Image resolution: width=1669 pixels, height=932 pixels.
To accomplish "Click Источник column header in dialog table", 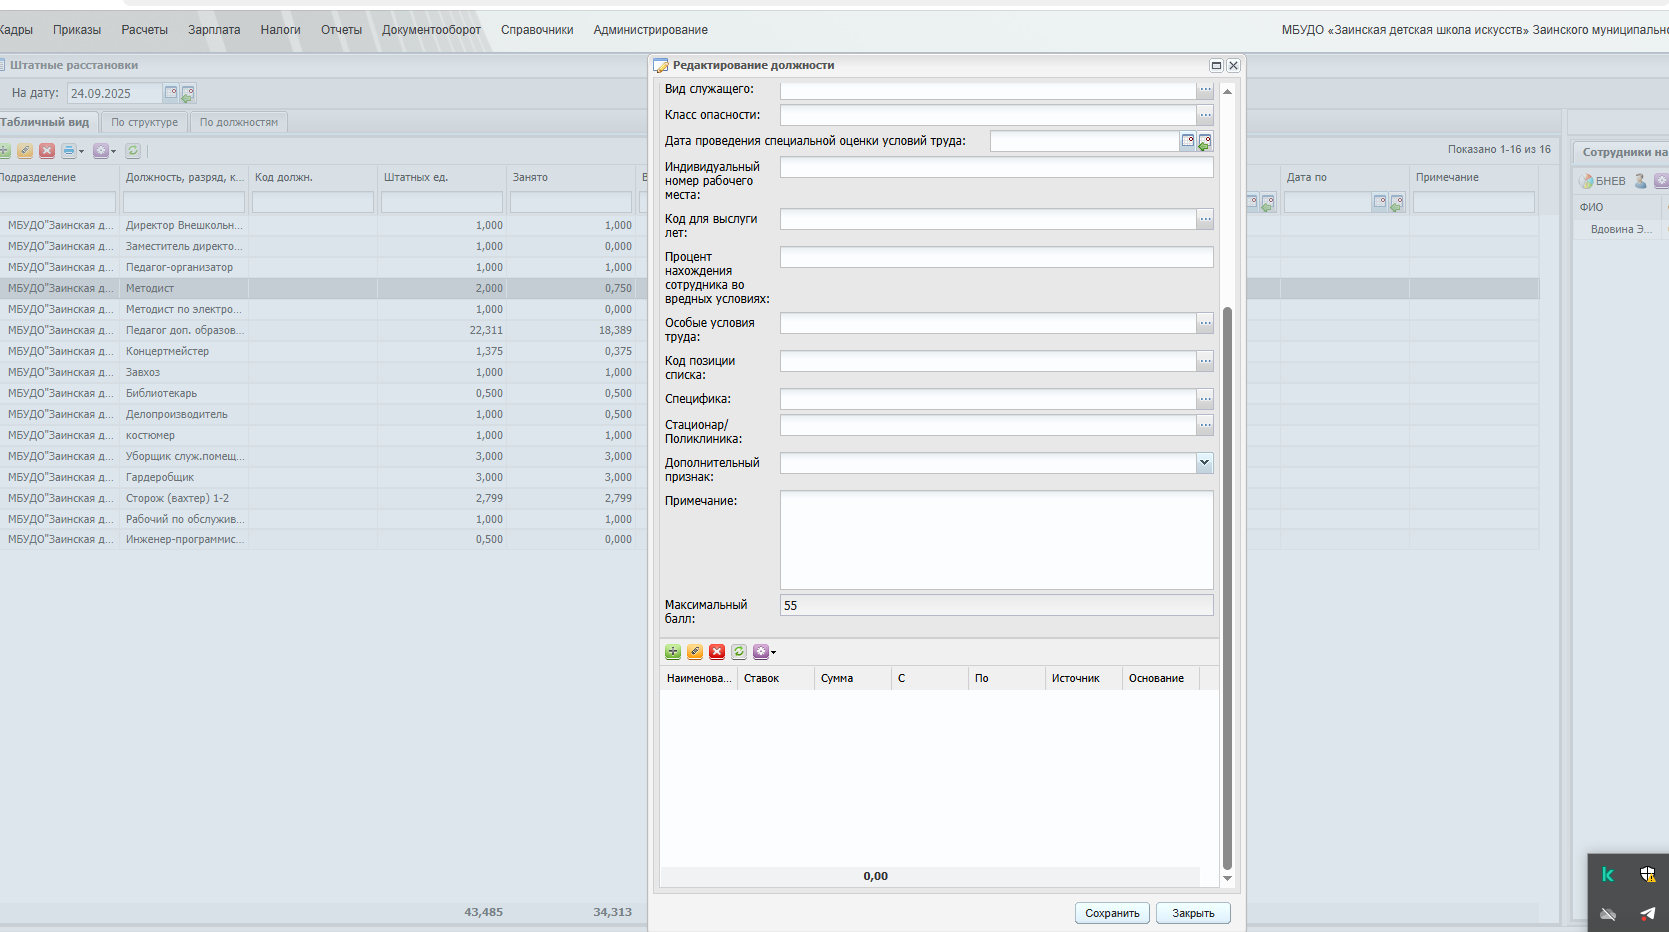I will (1083, 678).
